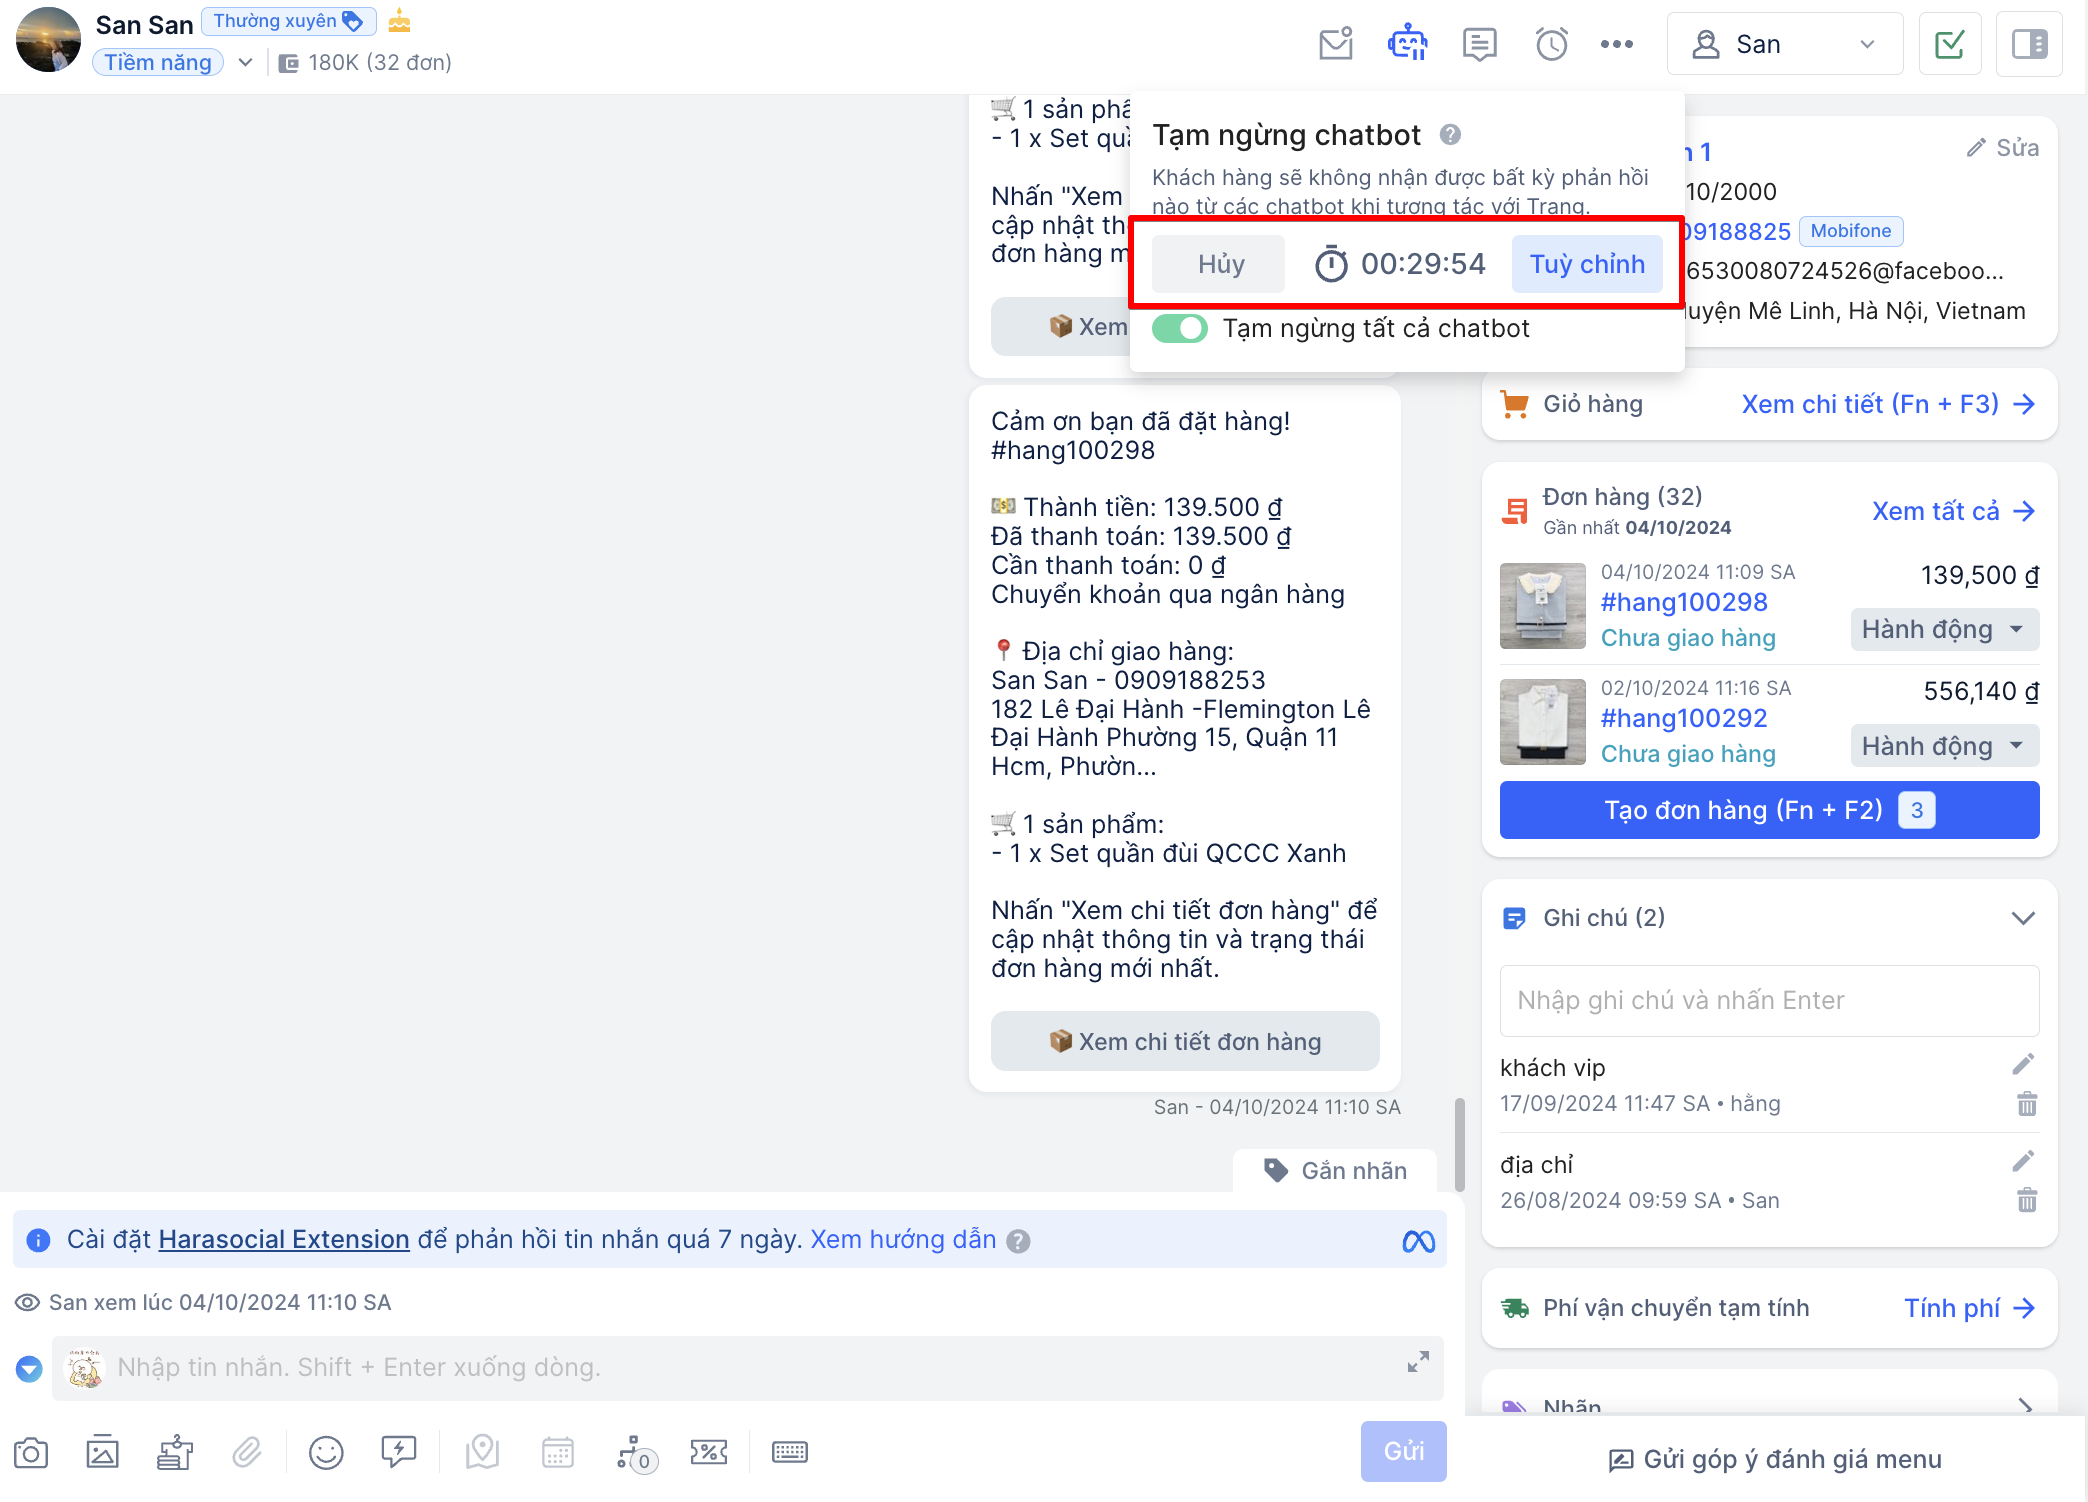Toggle the right sidebar panel button
The image size is (2088, 1502).
click(x=2029, y=44)
